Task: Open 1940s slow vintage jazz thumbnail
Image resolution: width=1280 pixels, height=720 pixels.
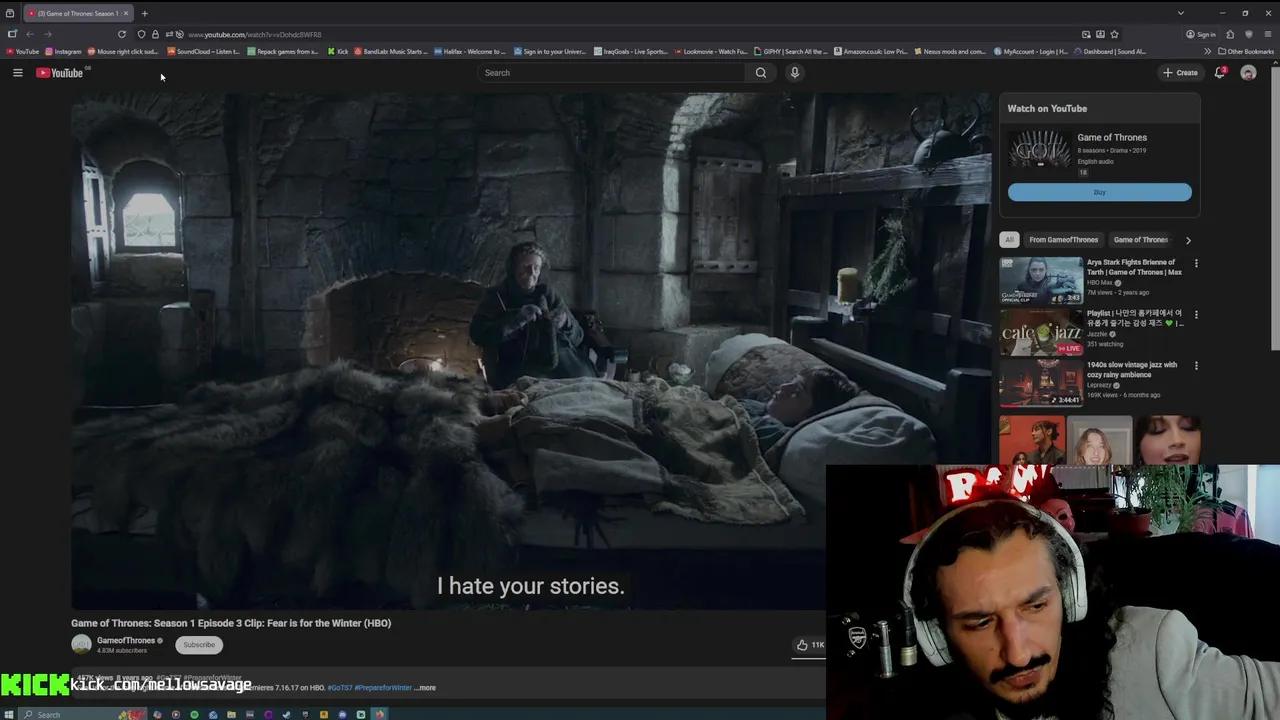Action: [x=1041, y=383]
